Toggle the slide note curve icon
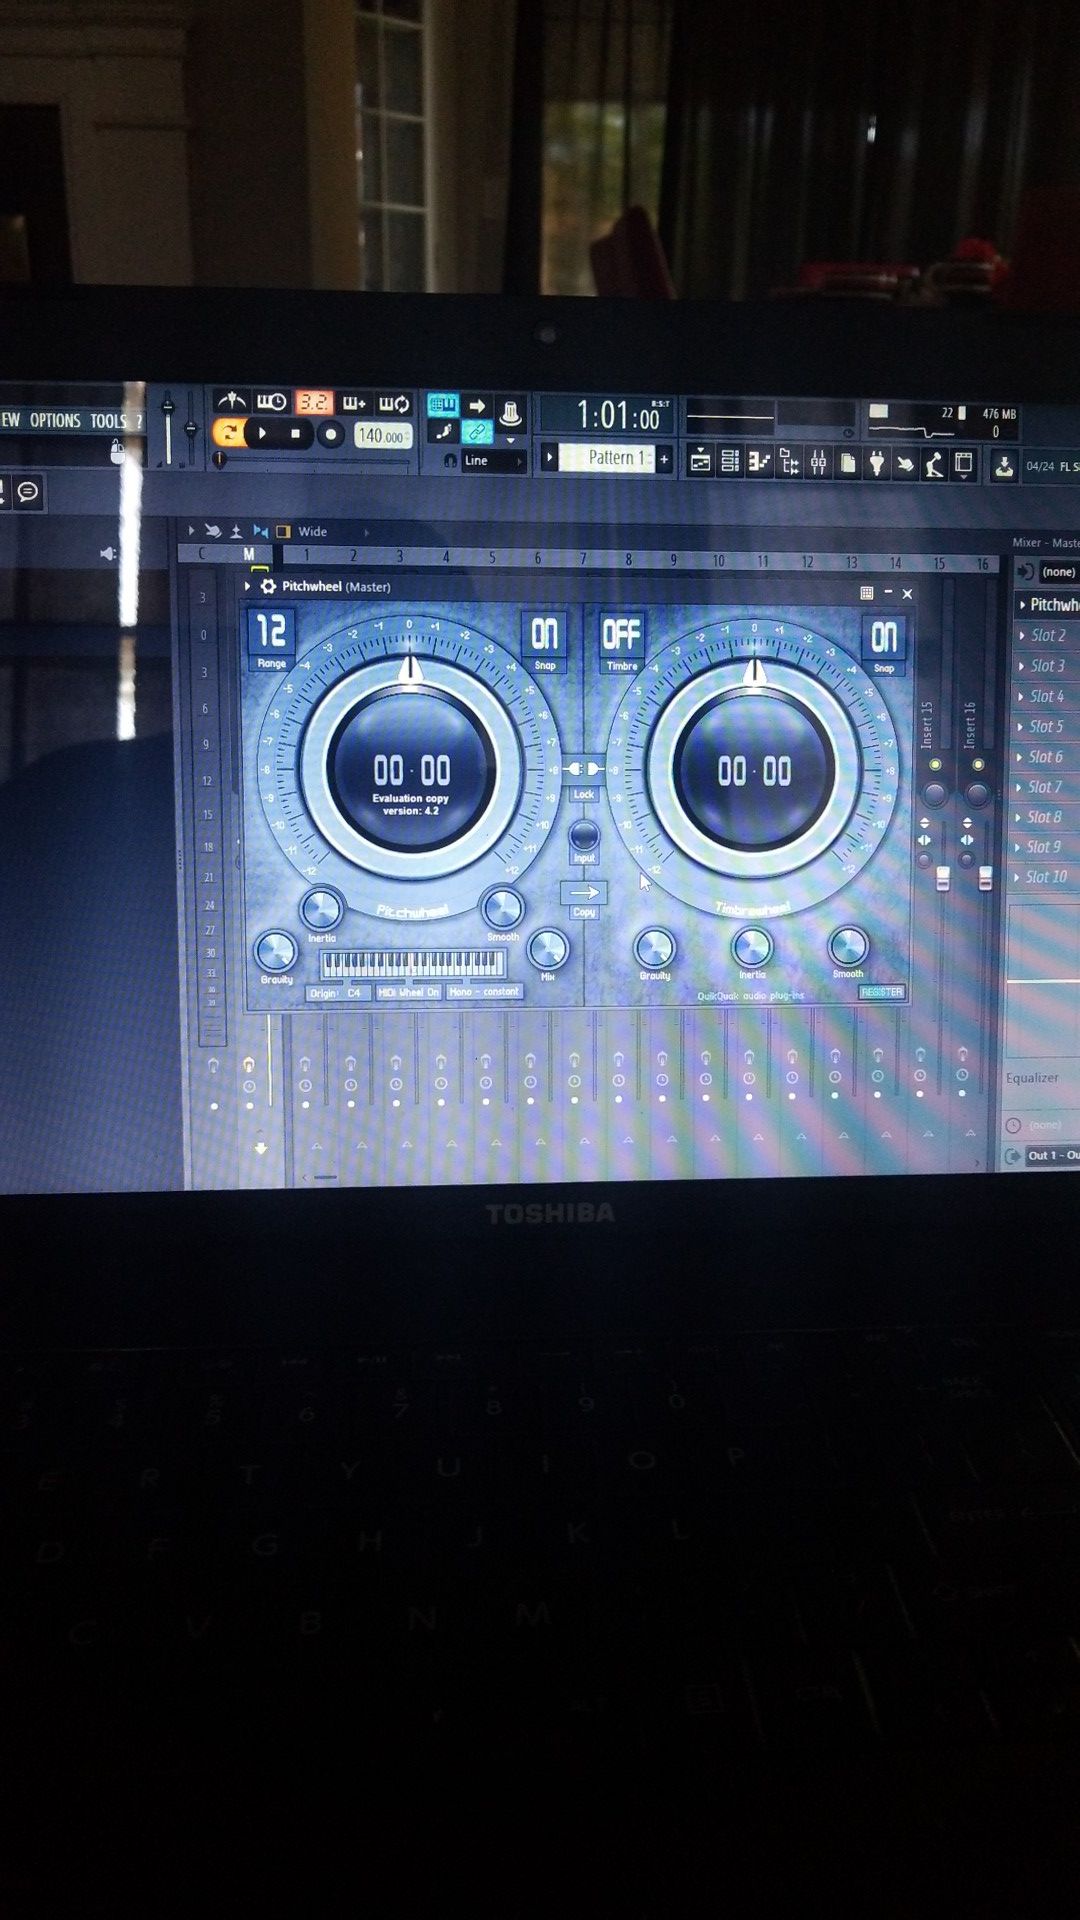 443,432
